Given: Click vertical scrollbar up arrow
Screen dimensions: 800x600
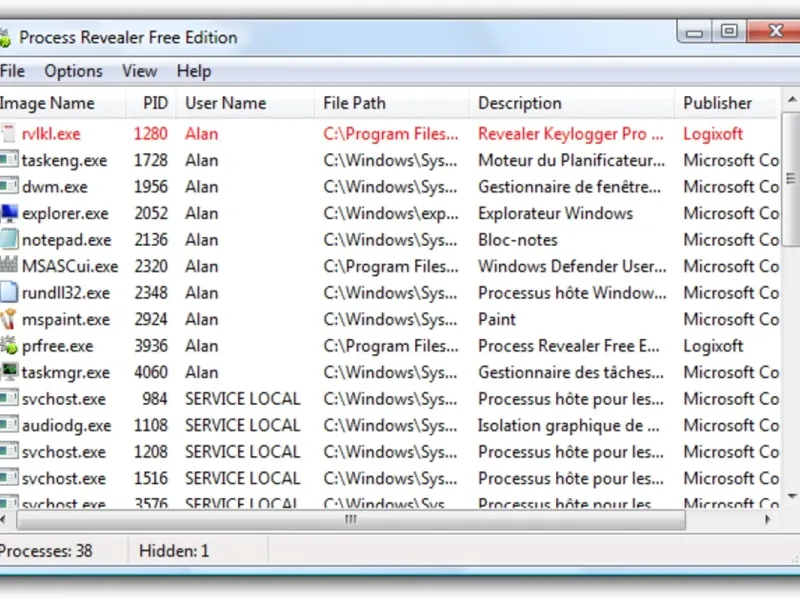Looking at the screenshot, I should [x=792, y=99].
